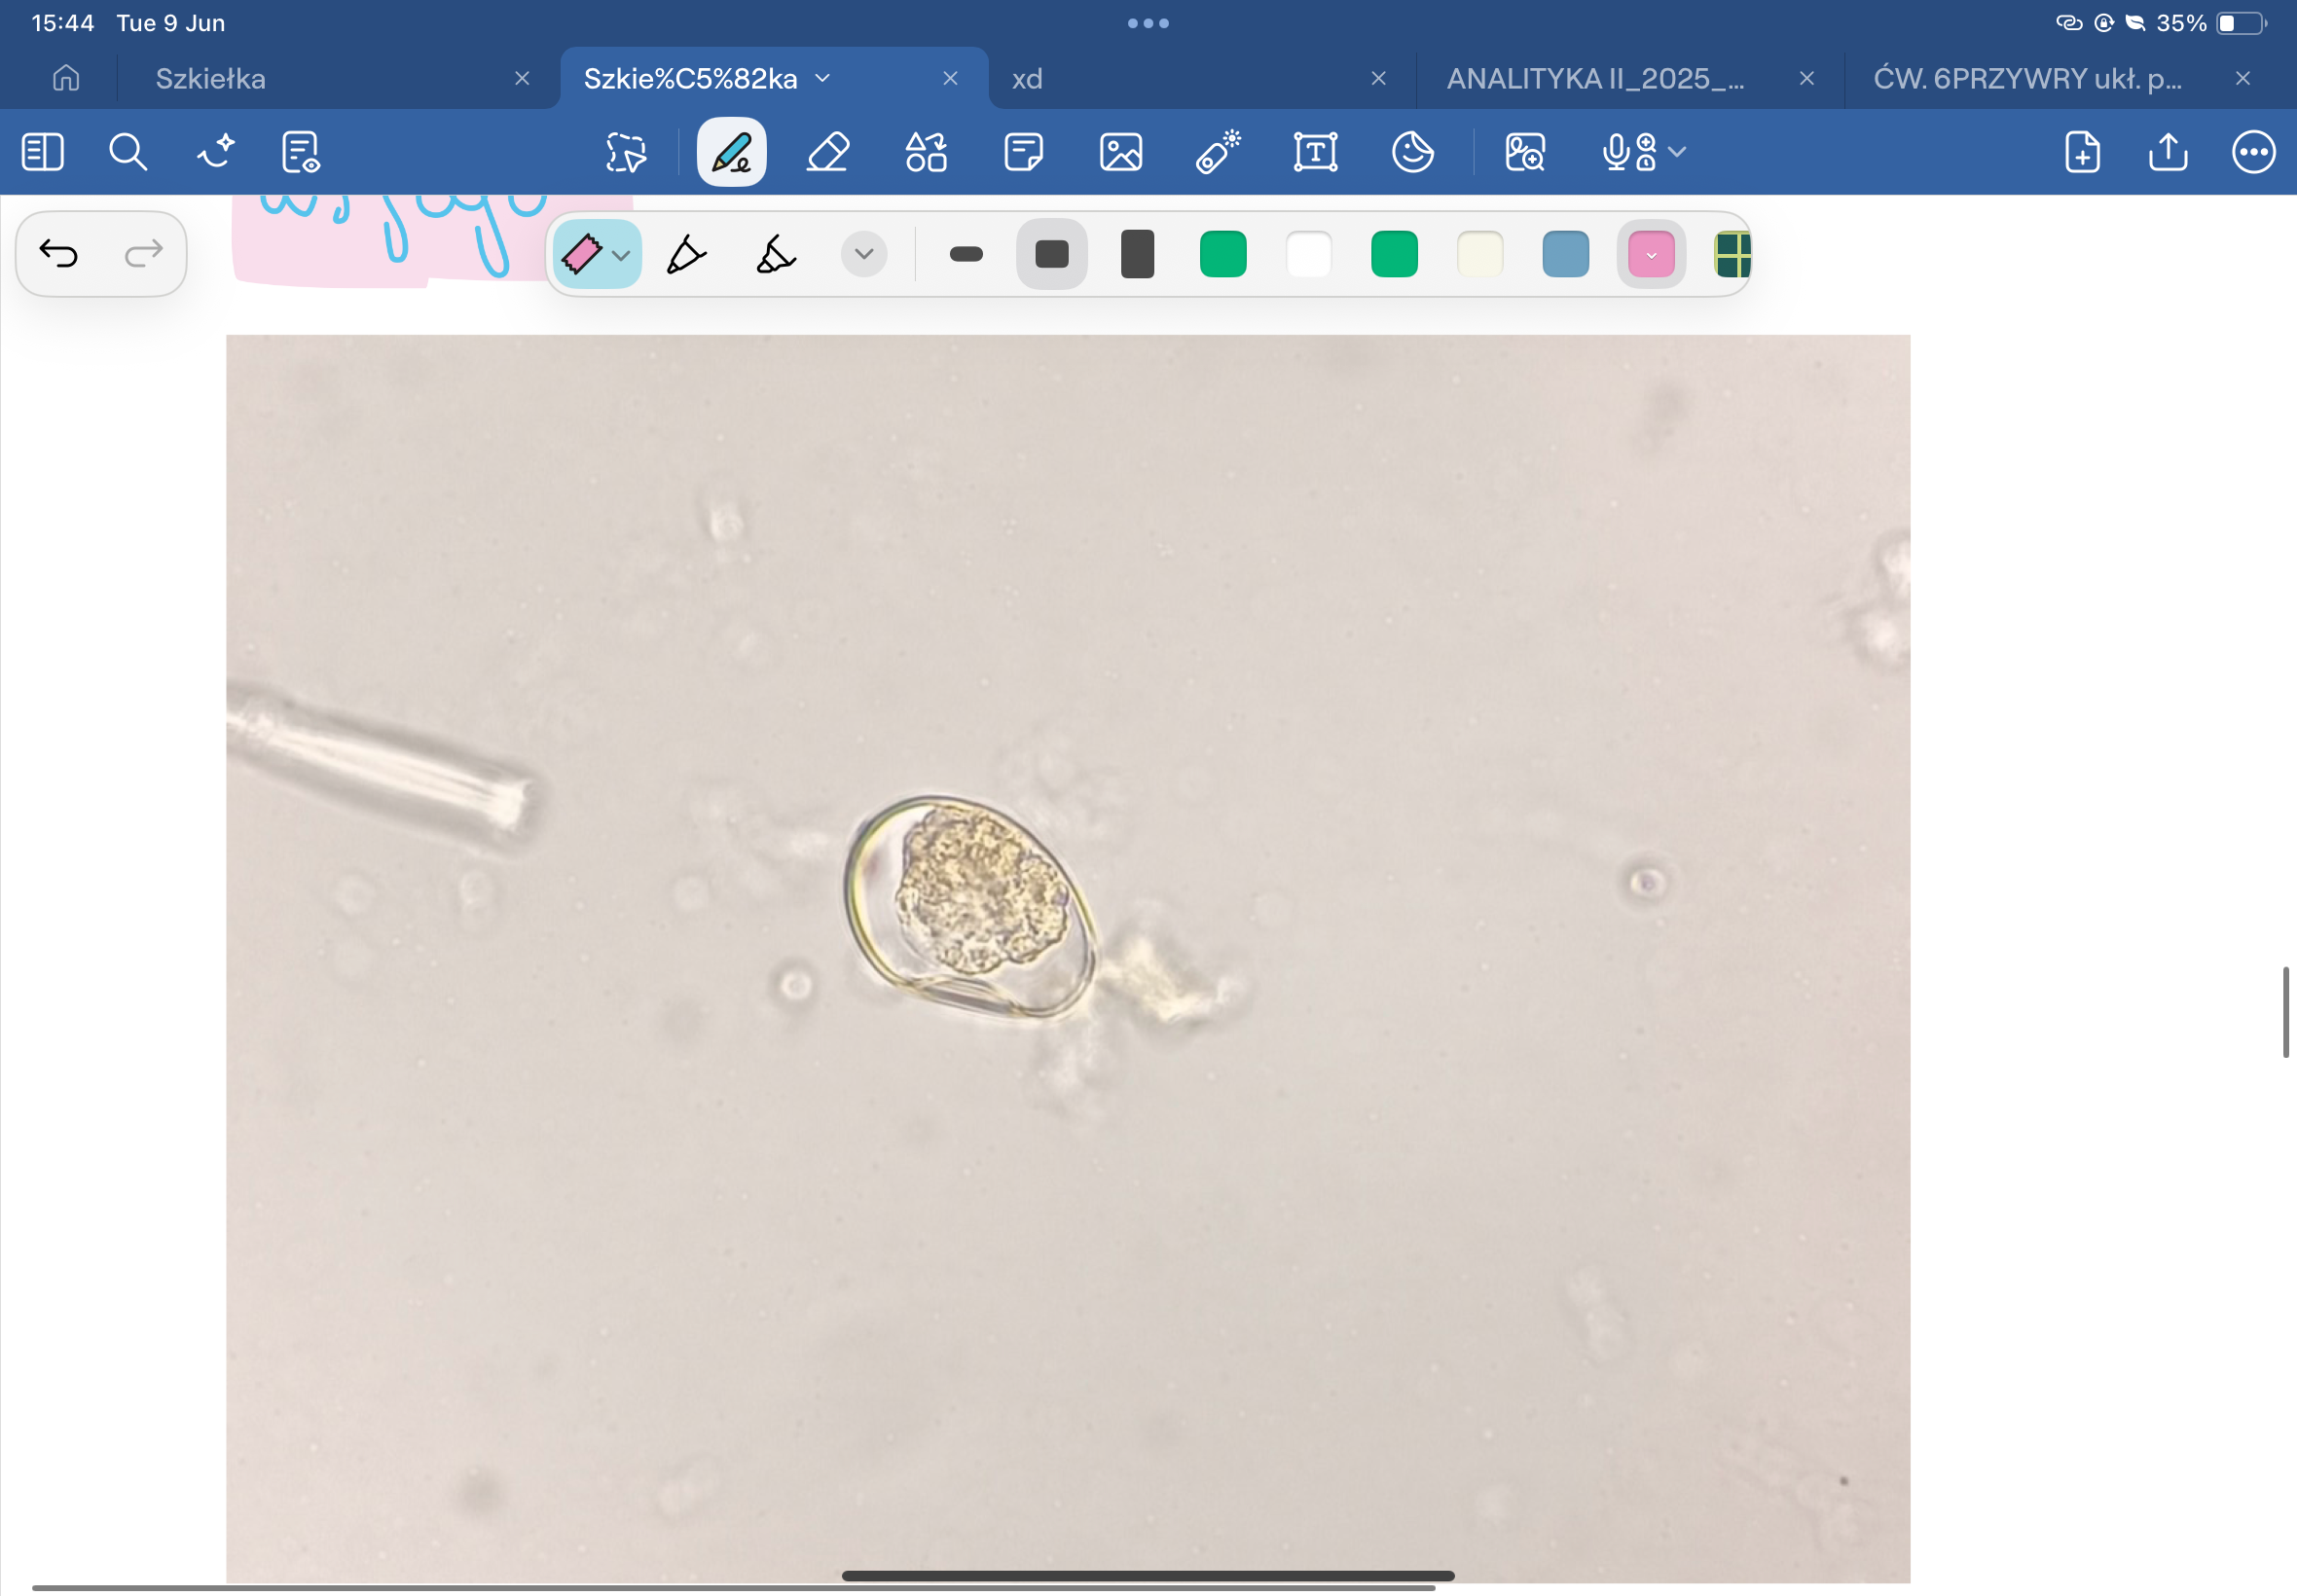Select the Text box tool
The image size is (2297, 1596).
coord(1316,152)
